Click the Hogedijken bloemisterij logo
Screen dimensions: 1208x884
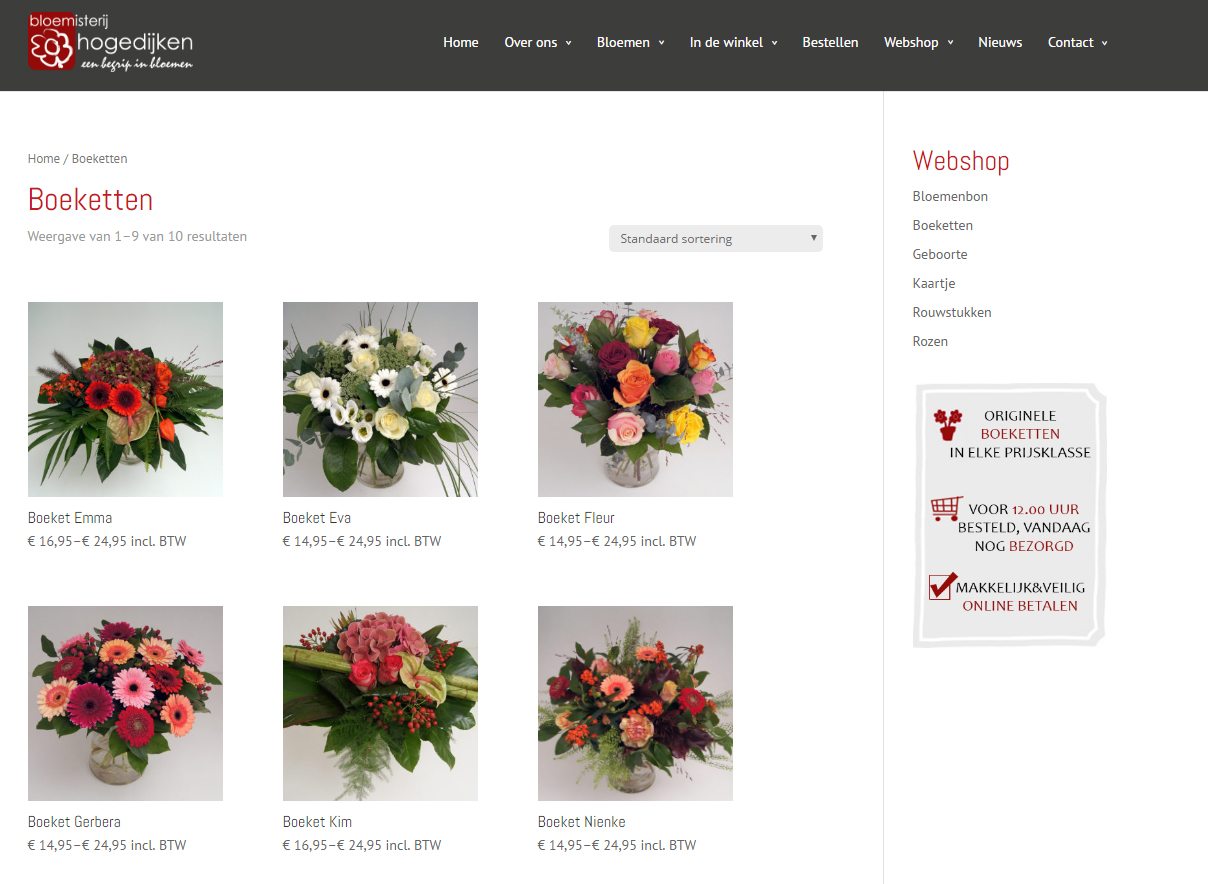coord(110,42)
